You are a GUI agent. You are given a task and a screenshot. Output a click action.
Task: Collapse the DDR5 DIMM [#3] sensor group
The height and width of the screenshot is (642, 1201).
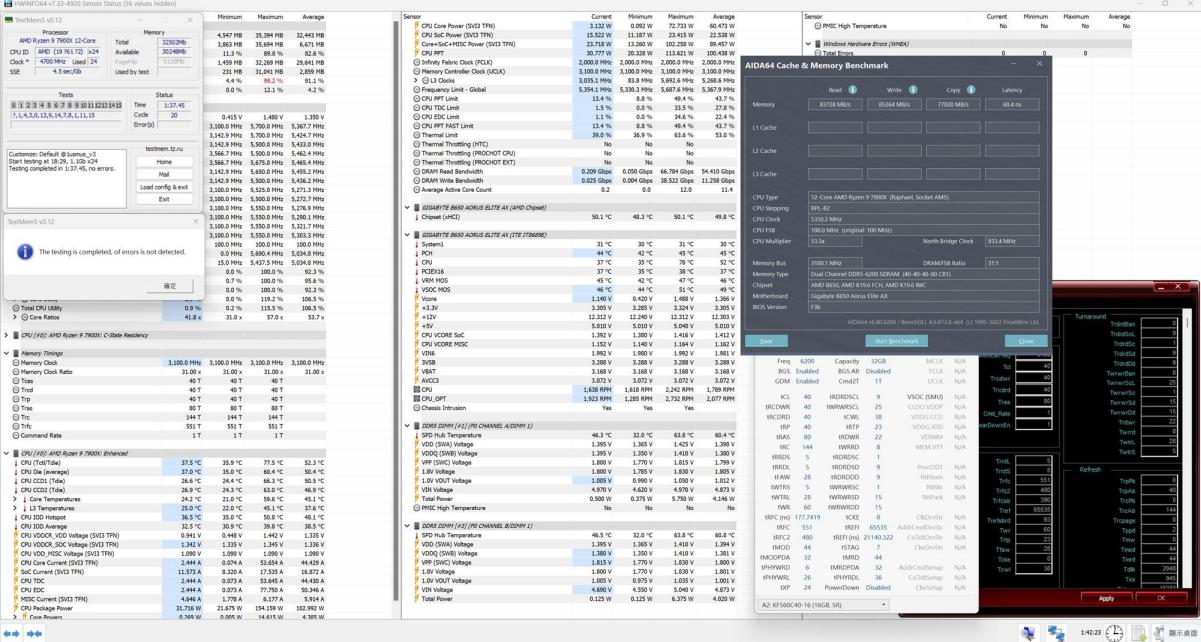tap(408, 525)
